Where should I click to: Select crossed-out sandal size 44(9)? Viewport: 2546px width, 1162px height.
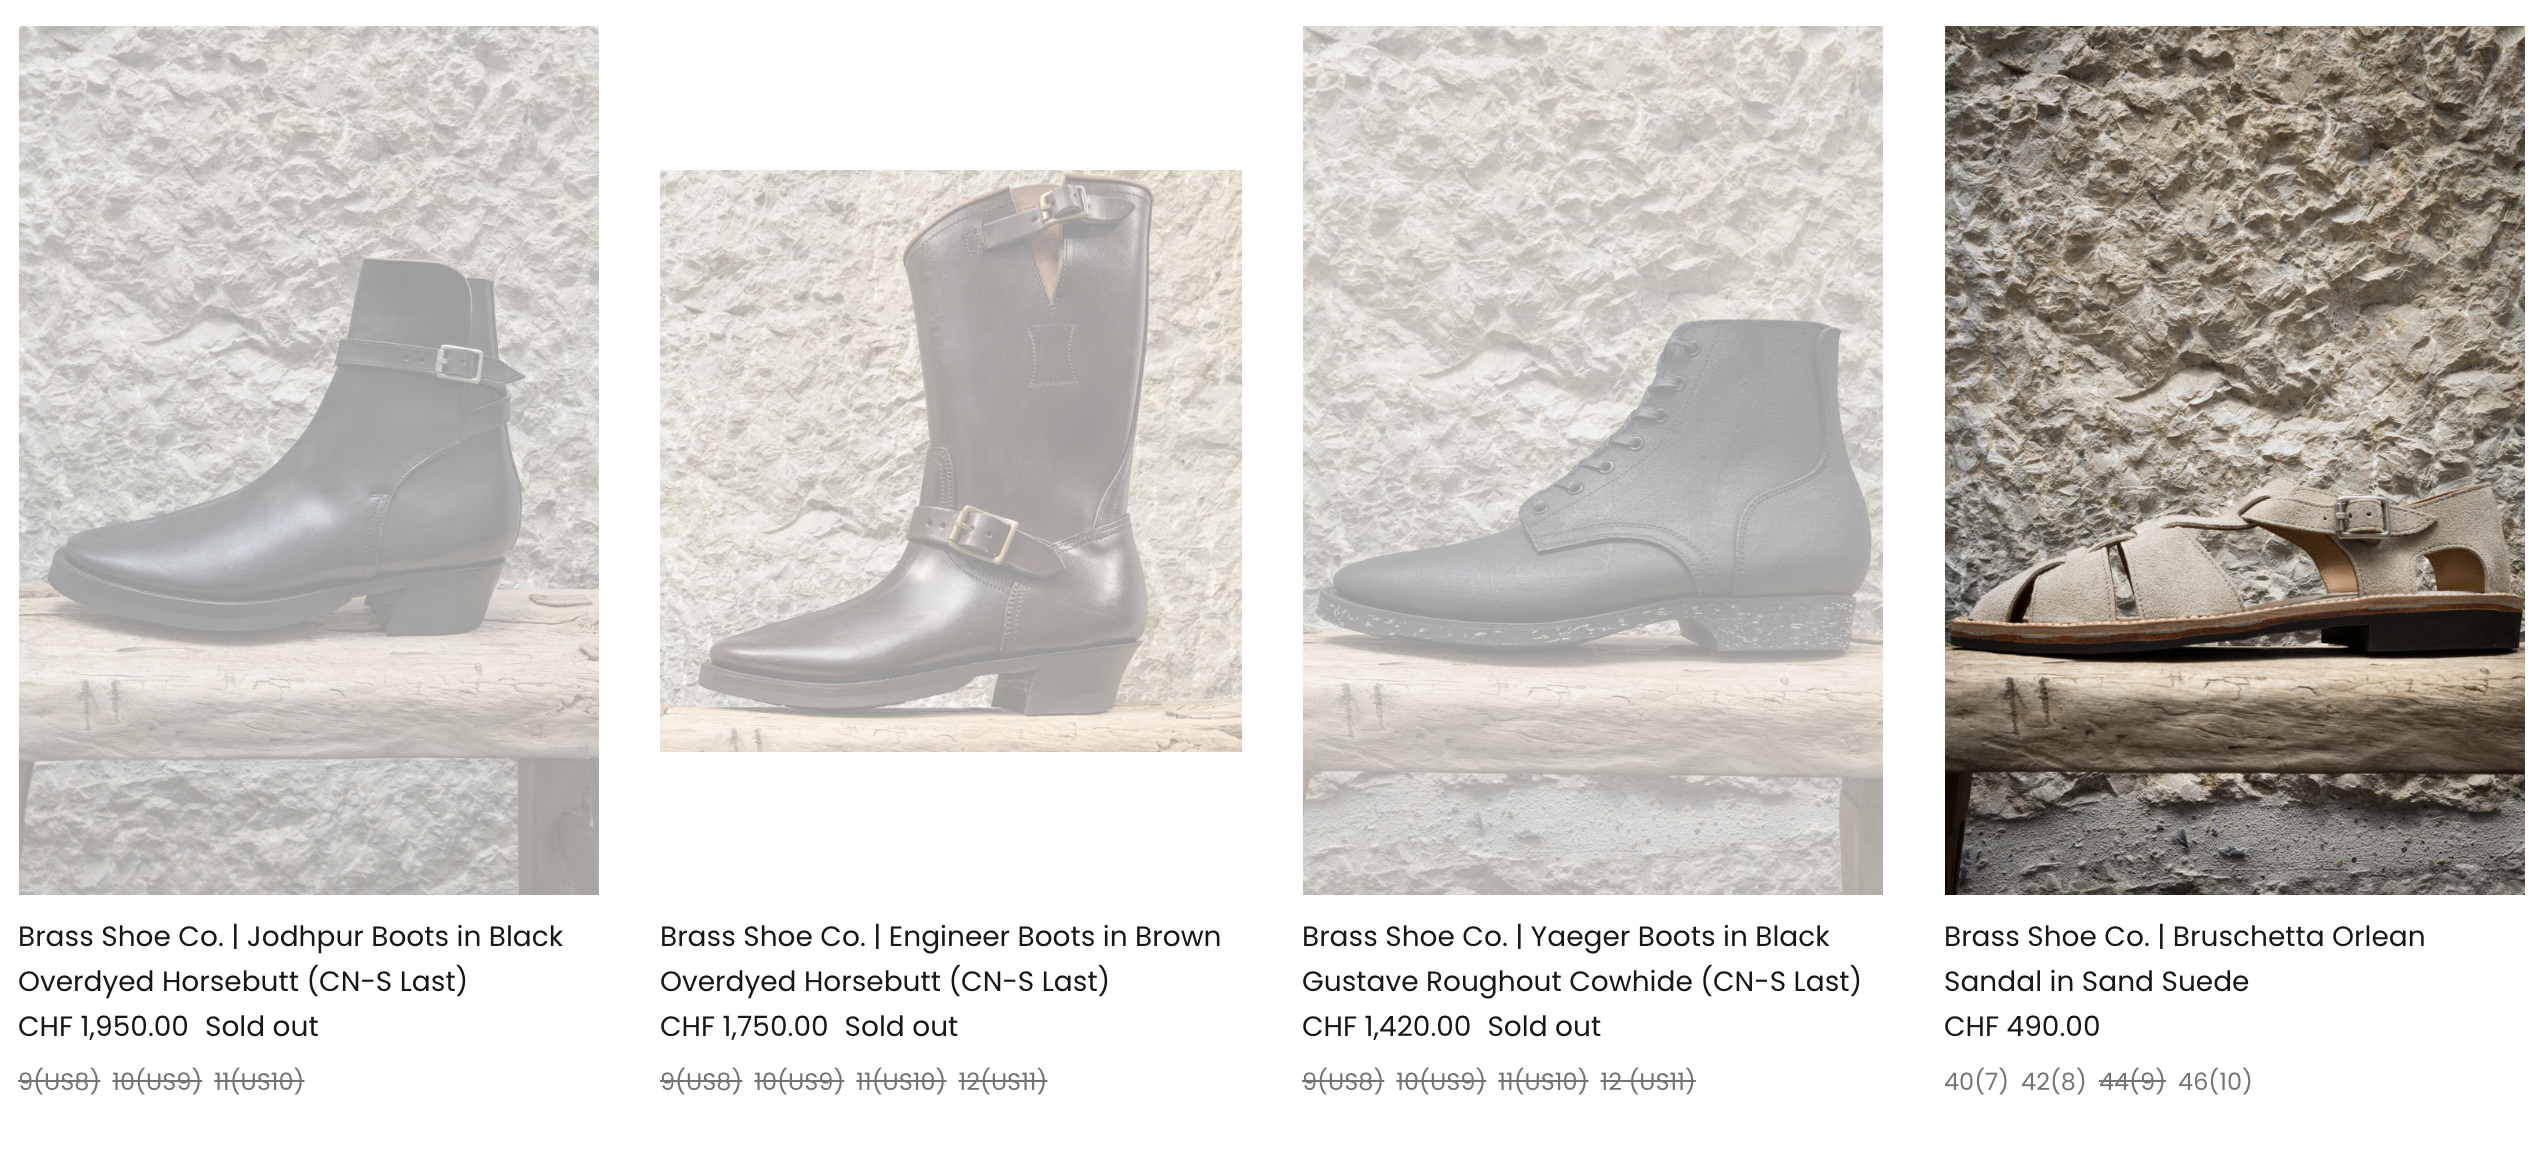2132,1081
